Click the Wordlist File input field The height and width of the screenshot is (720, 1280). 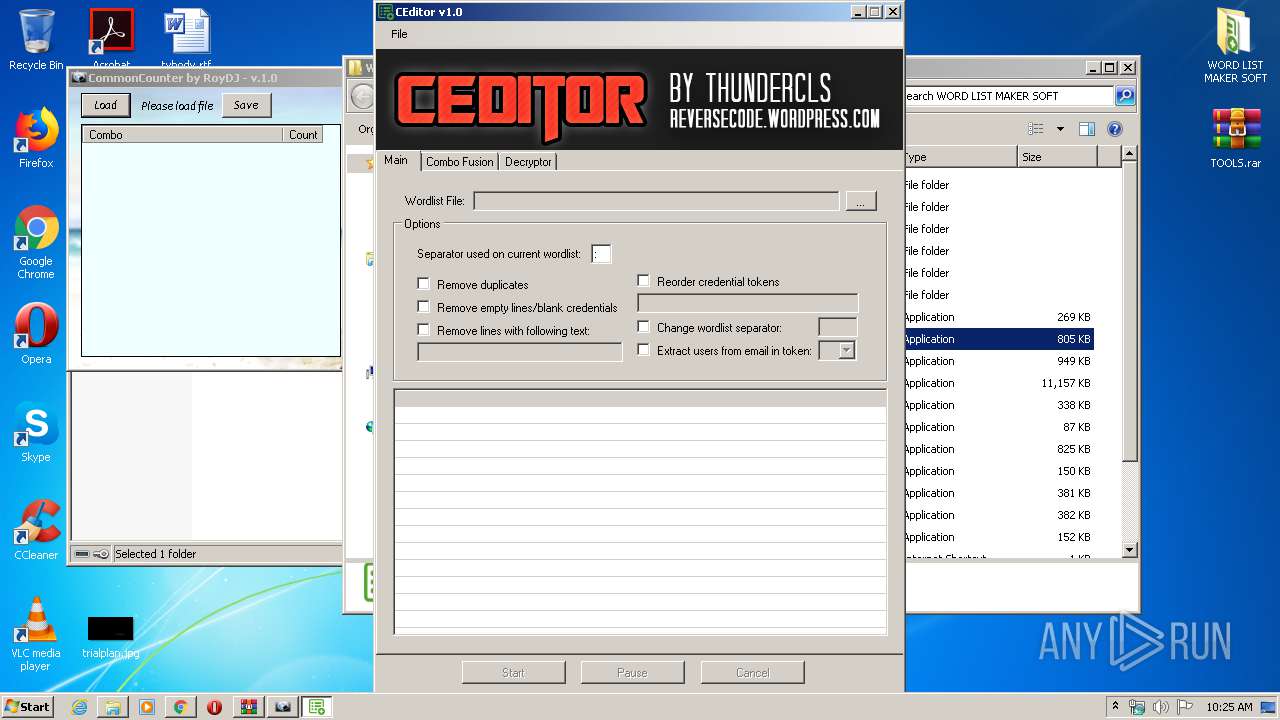656,201
